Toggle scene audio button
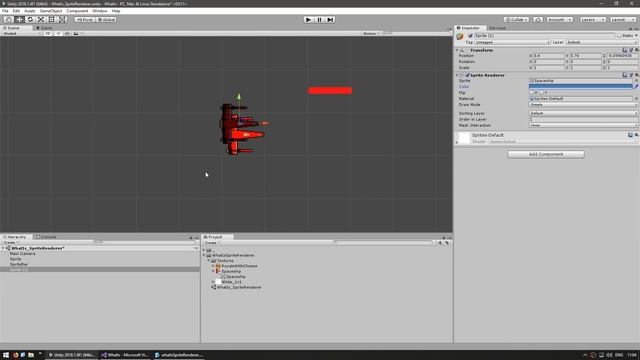Image resolution: width=640 pixels, height=360 pixels. (67, 33)
